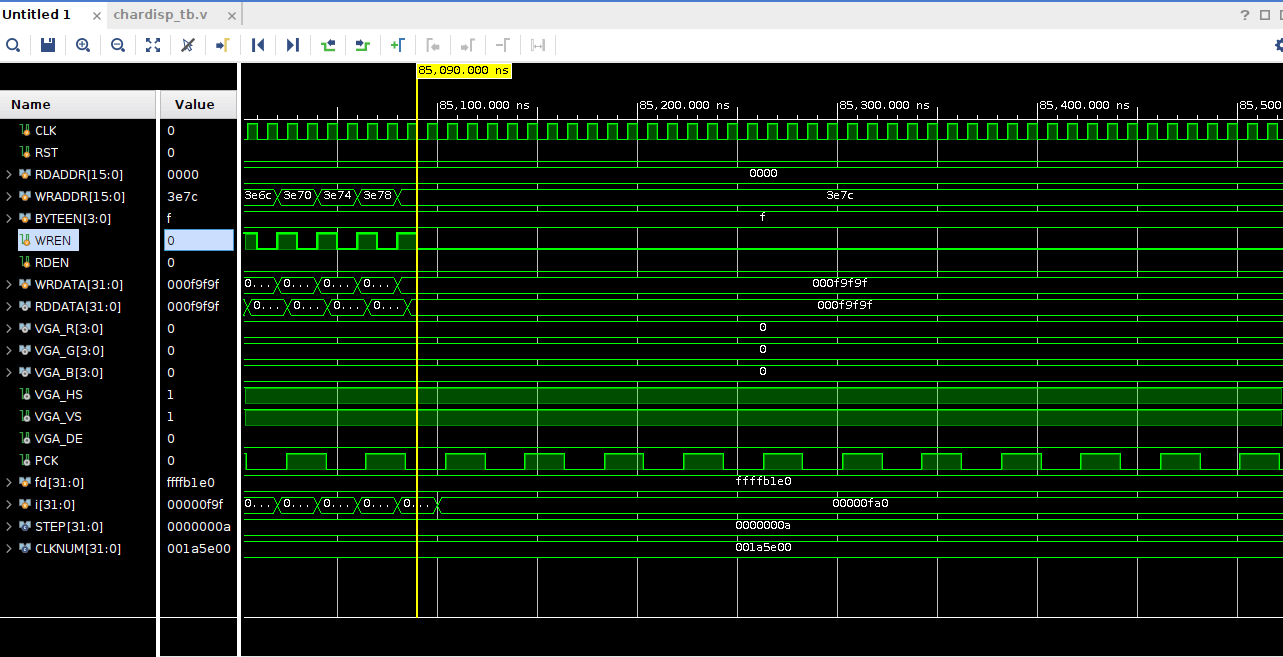This screenshot has width=1283, height=657.
Task: Click WRADDR value 3e7c
Action: (181, 196)
